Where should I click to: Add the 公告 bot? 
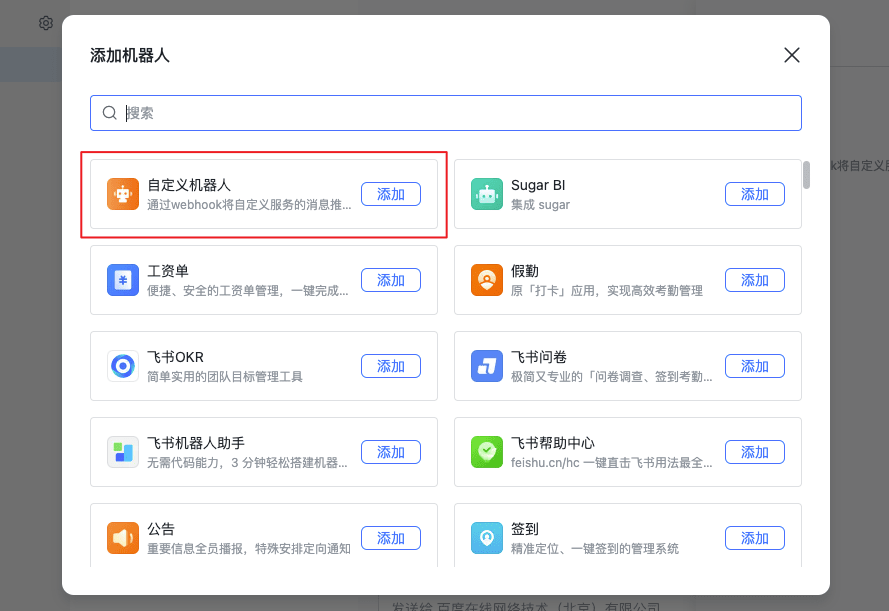tap(391, 538)
